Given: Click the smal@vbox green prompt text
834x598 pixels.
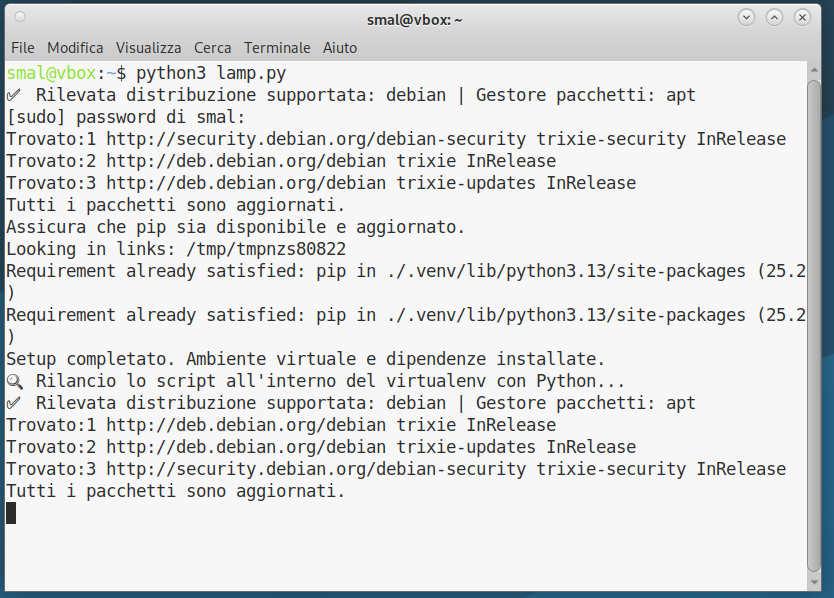Looking at the screenshot, I should click(x=51, y=73).
